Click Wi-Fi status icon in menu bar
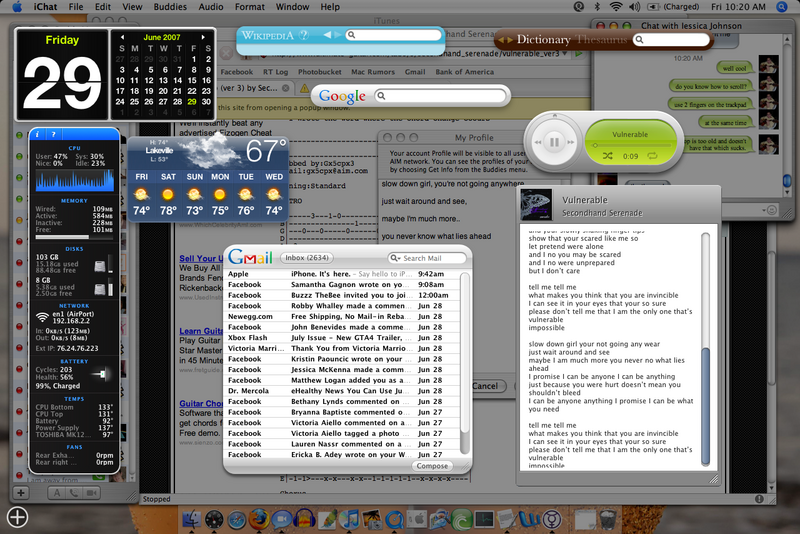Image resolution: width=800 pixels, height=534 pixels. (x=616, y=7)
